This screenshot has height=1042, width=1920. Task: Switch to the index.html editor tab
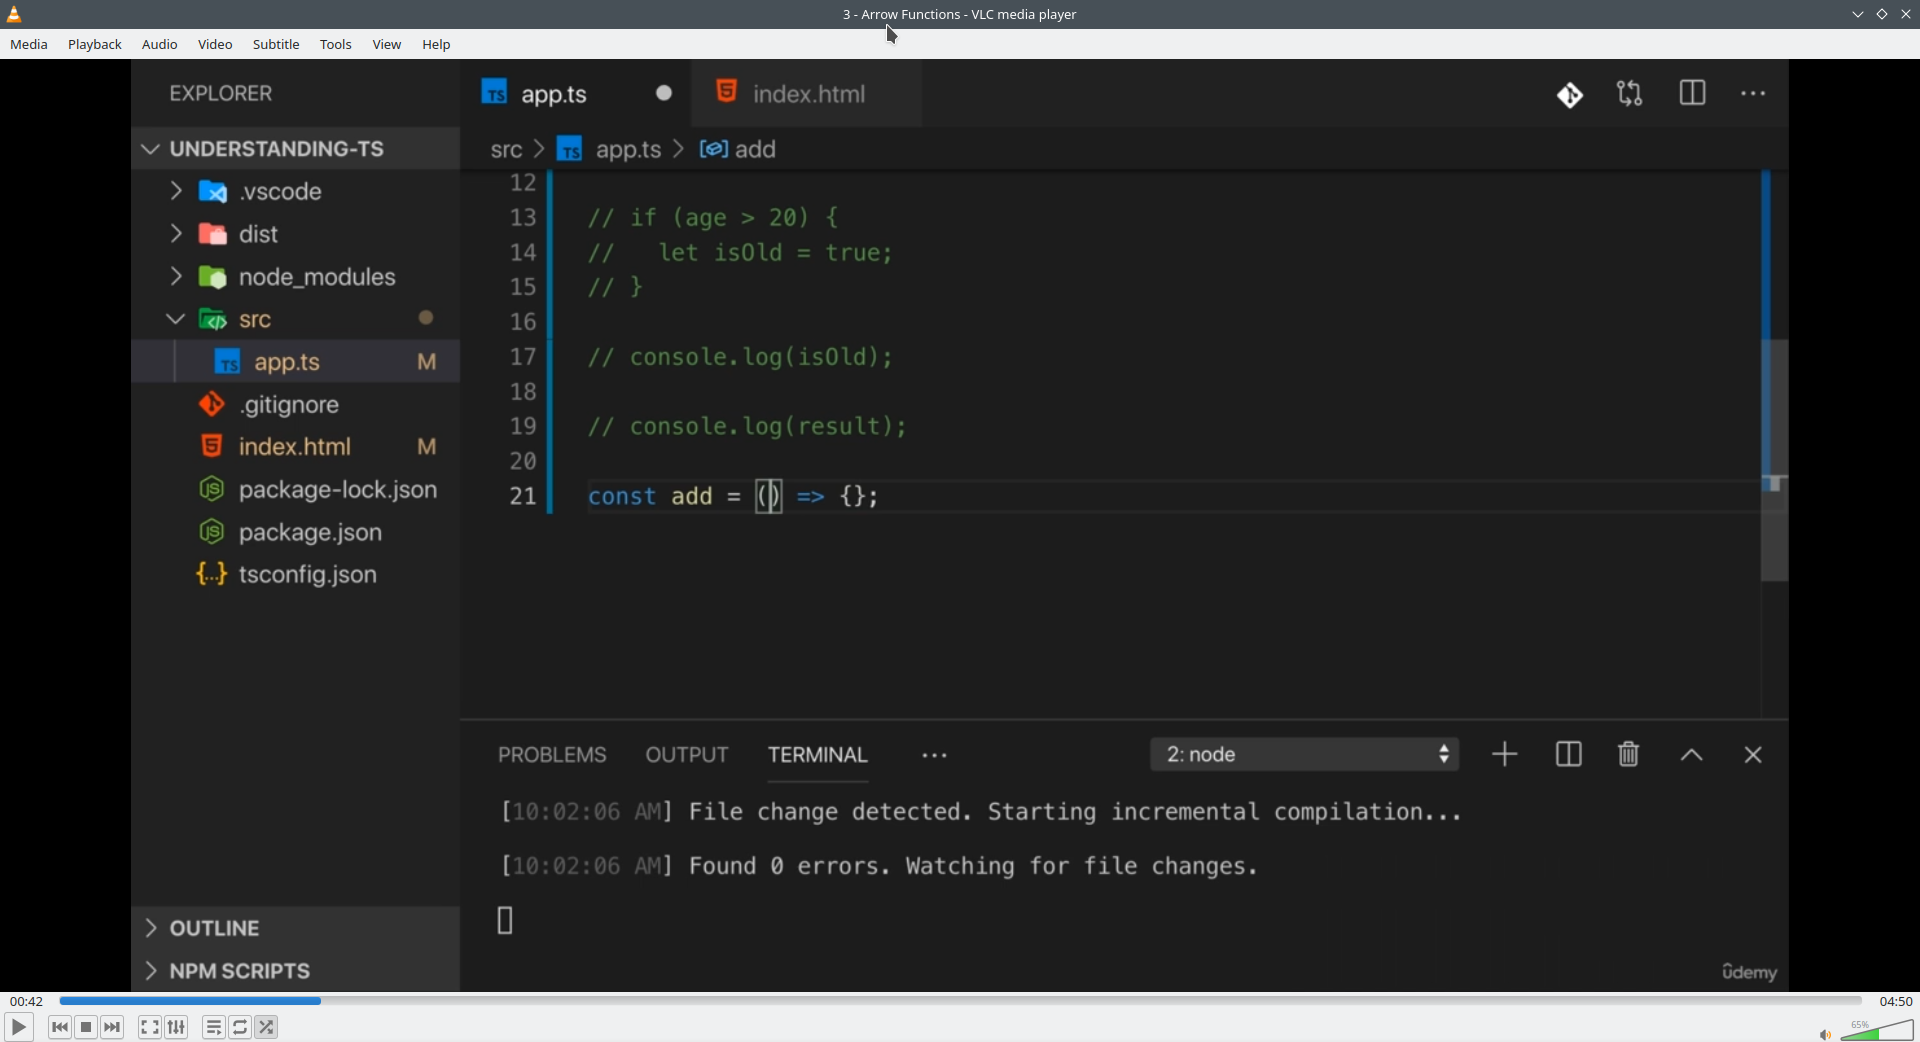[x=806, y=94]
